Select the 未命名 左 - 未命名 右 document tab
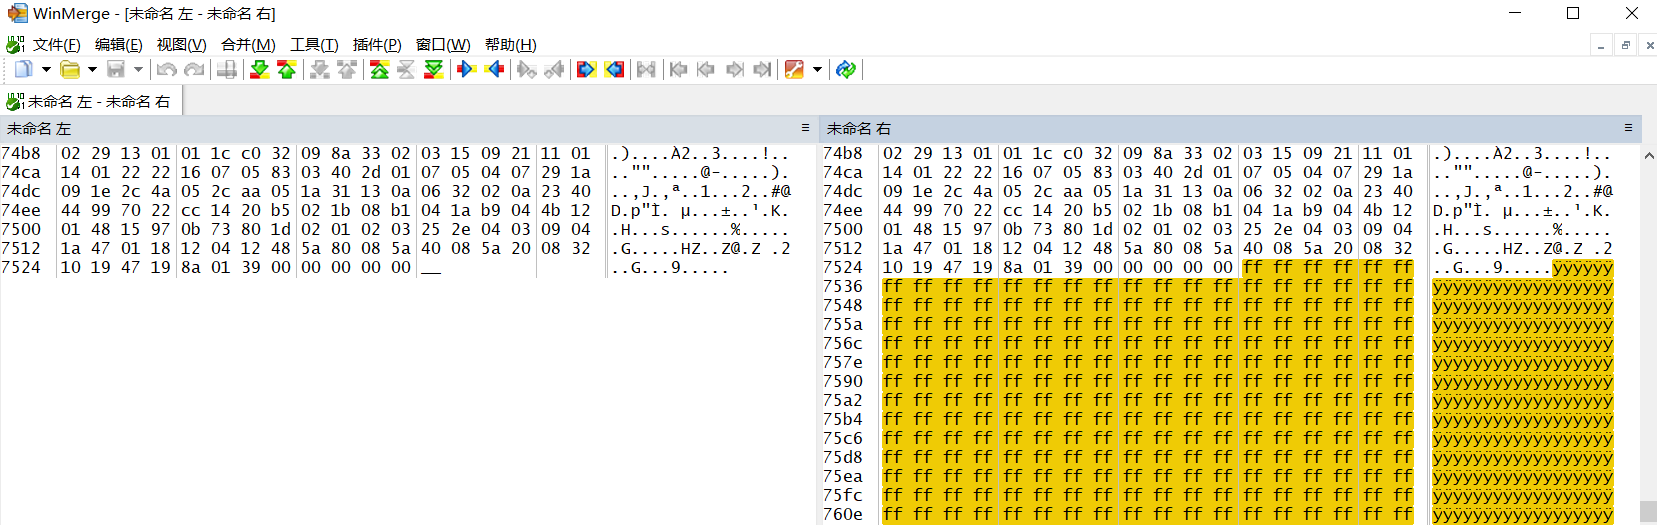The height and width of the screenshot is (525, 1657). [x=90, y=101]
